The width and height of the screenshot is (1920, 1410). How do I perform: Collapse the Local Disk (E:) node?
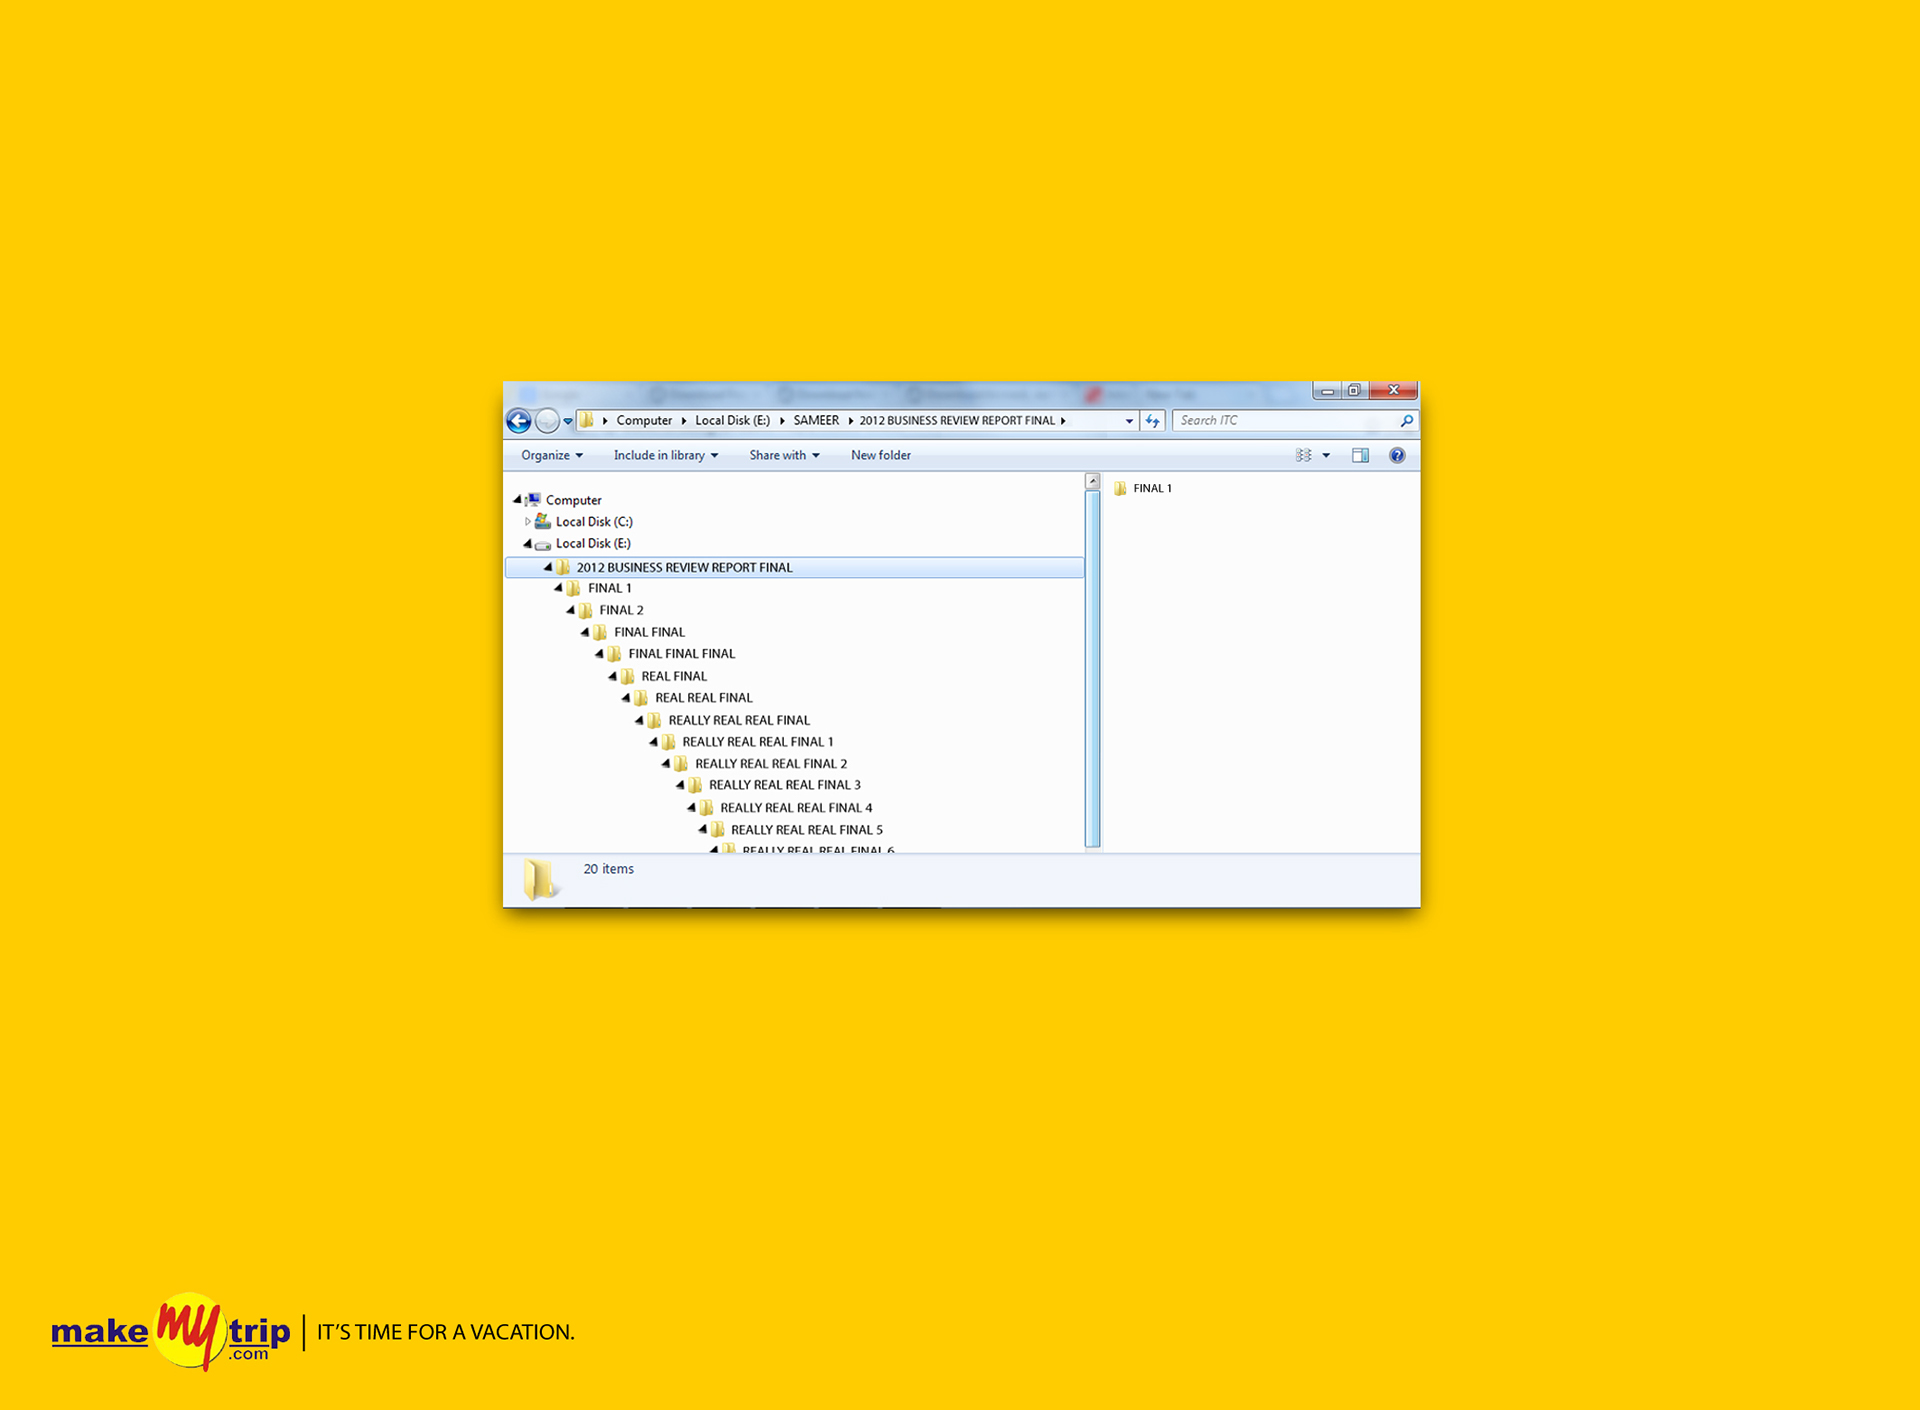click(x=527, y=544)
